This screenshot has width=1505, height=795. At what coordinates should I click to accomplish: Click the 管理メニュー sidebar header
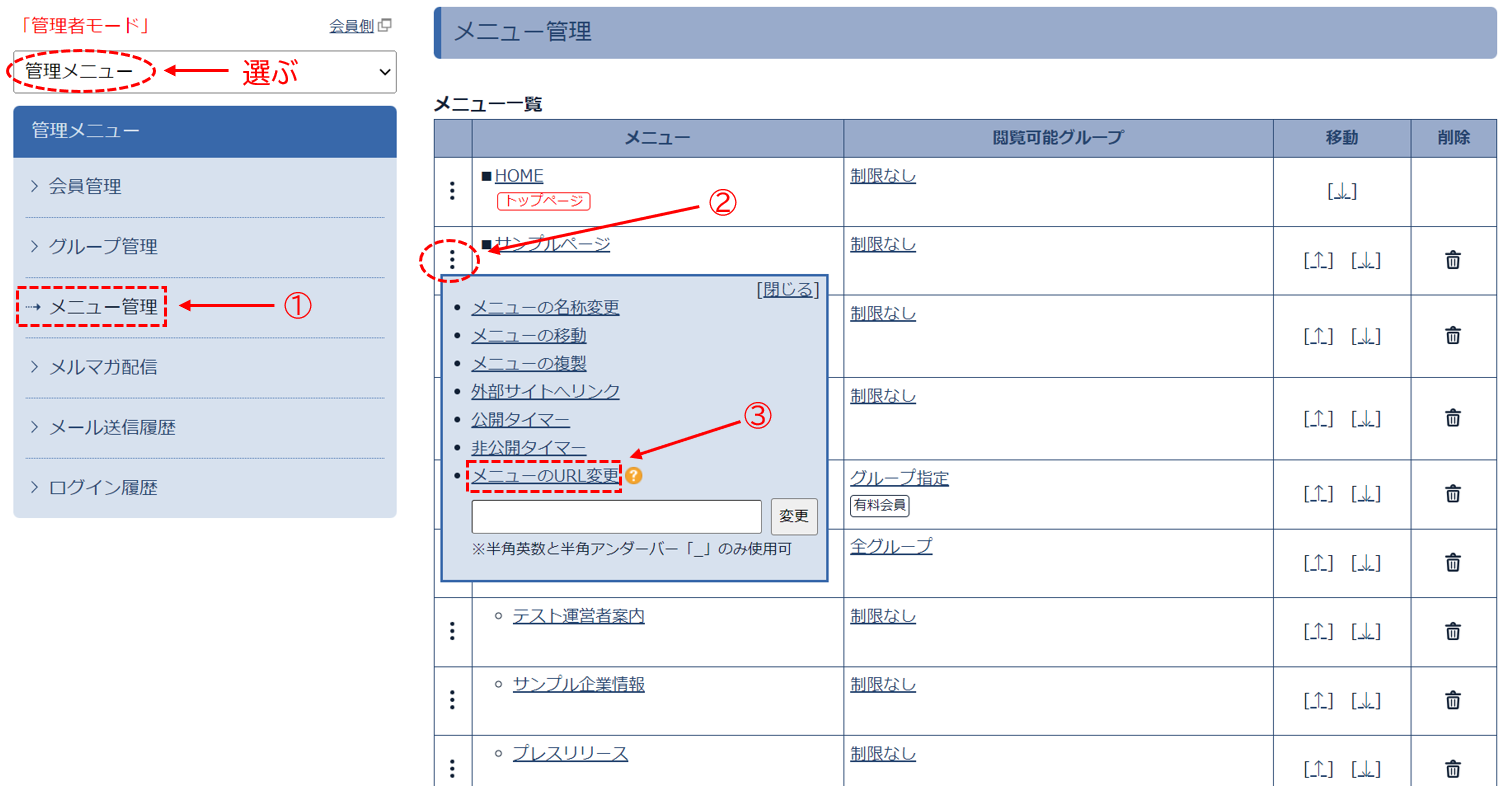point(205,131)
